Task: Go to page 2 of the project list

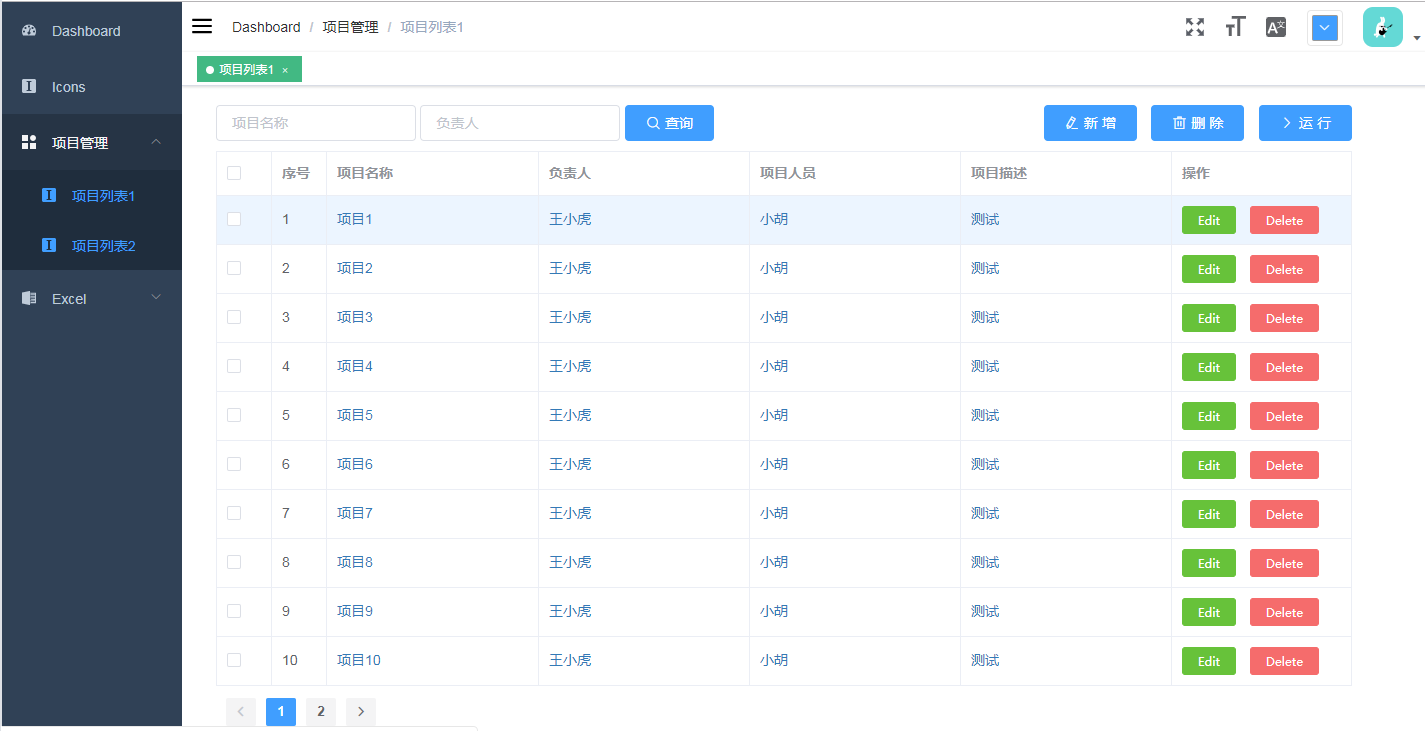Action: pyautogui.click(x=321, y=711)
